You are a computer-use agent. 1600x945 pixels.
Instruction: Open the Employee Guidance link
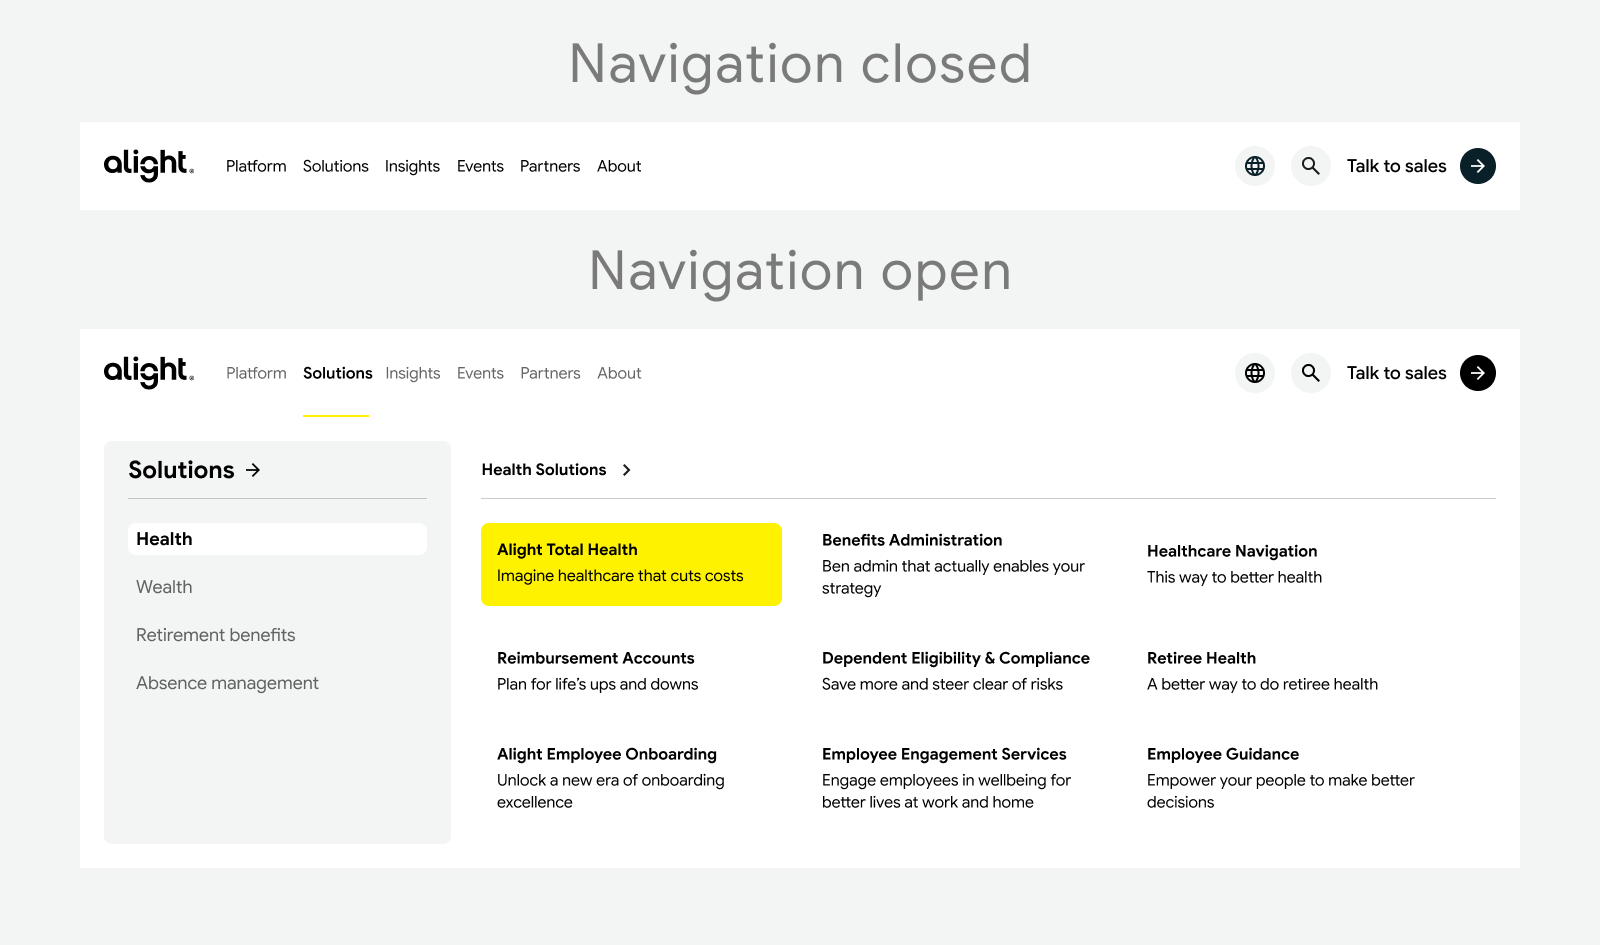1222,754
